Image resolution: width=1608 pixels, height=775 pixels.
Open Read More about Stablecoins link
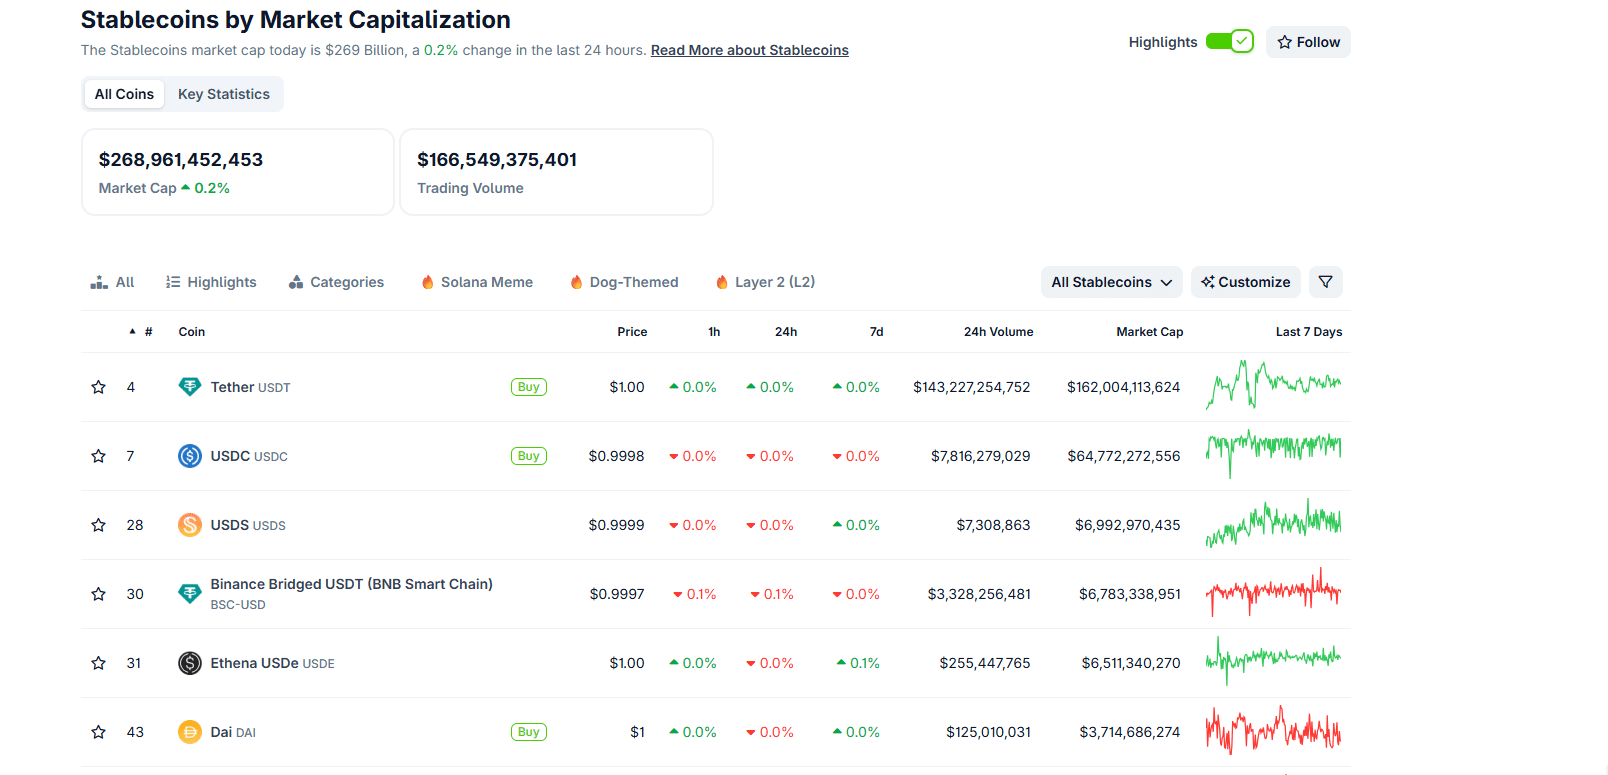(749, 50)
